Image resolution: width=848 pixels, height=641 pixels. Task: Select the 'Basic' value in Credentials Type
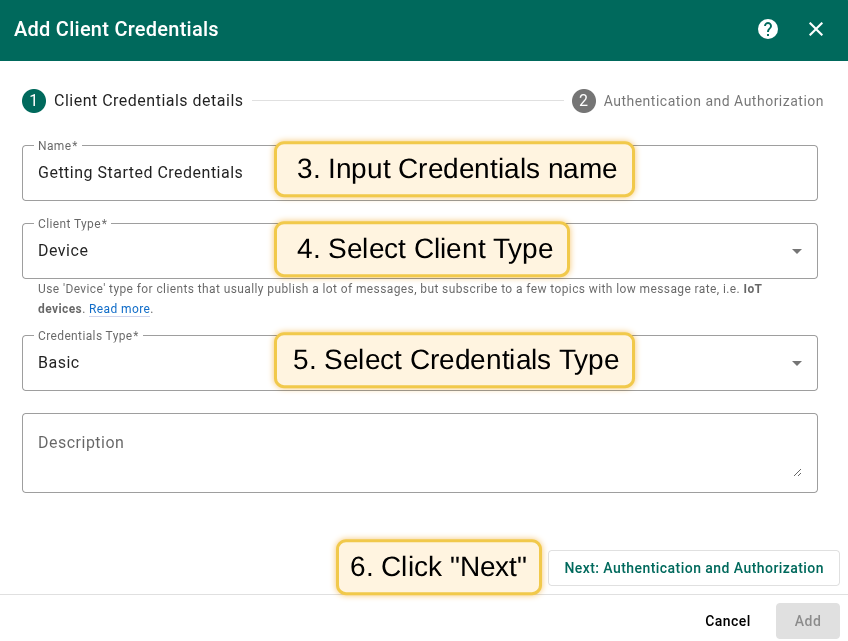[59, 362]
